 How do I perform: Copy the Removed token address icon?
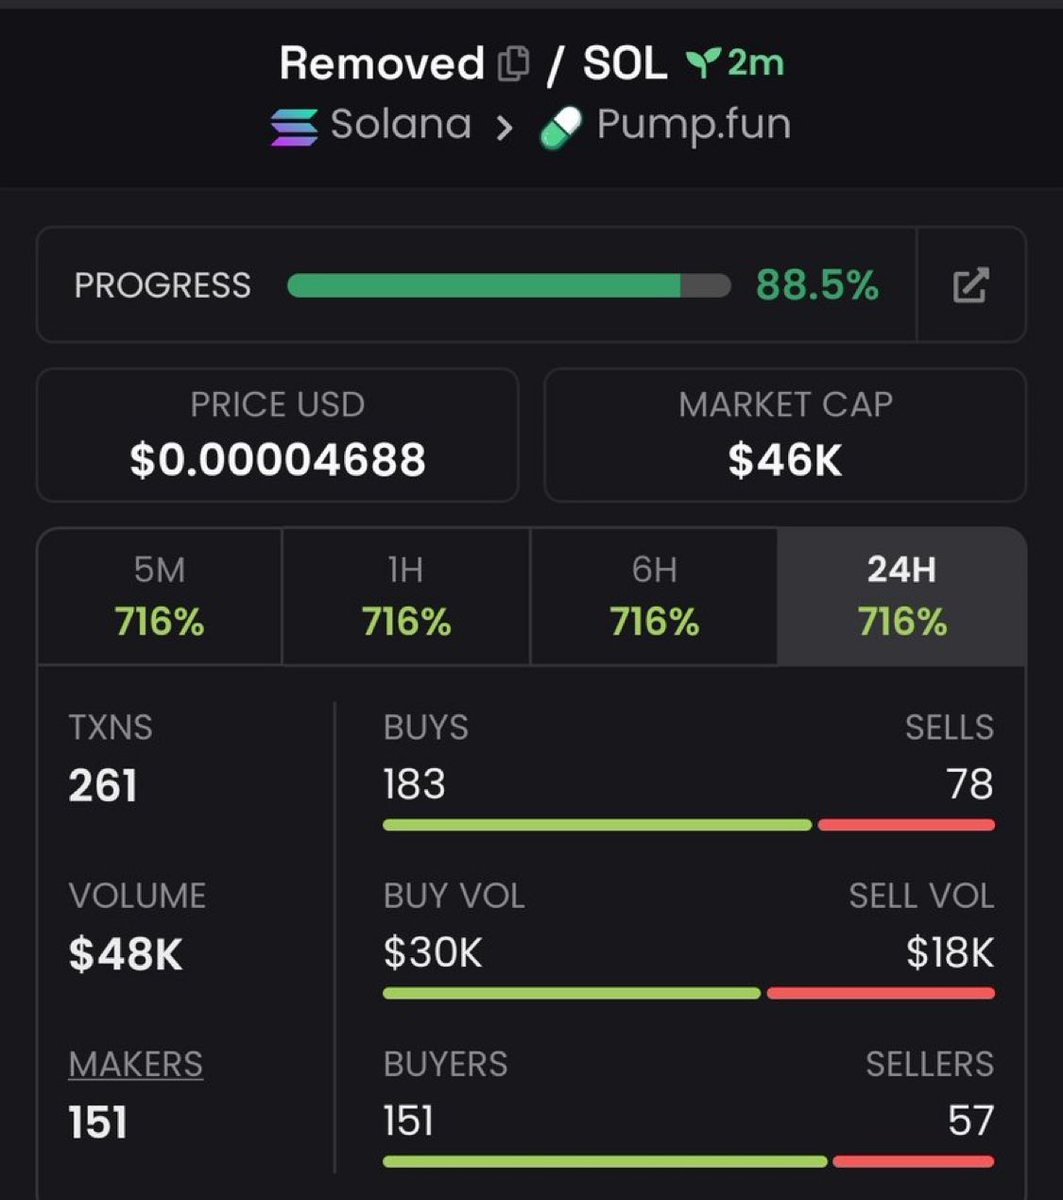point(513,64)
